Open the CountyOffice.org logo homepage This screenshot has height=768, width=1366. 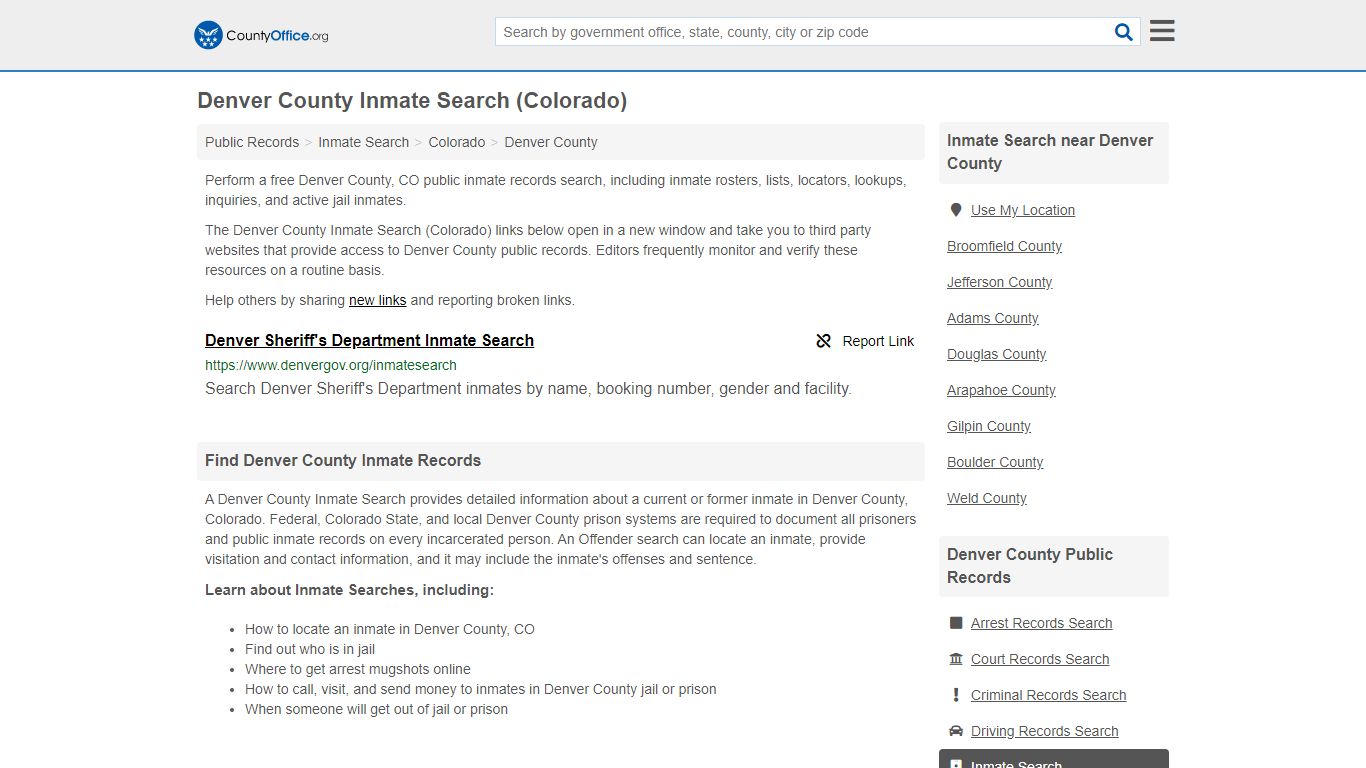[x=261, y=35]
